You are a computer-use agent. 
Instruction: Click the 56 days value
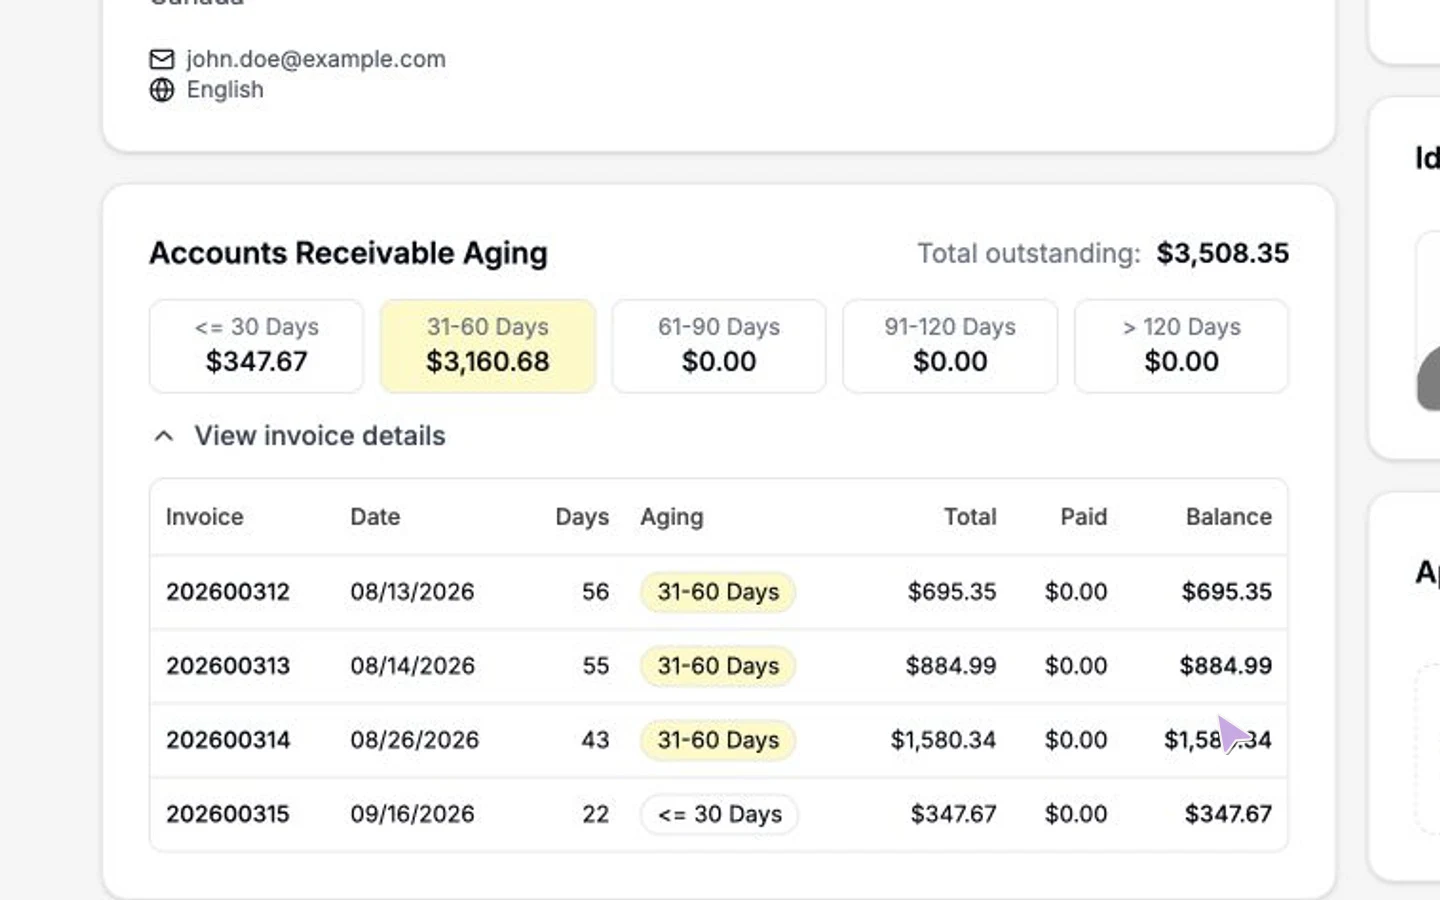click(x=596, y=592)
